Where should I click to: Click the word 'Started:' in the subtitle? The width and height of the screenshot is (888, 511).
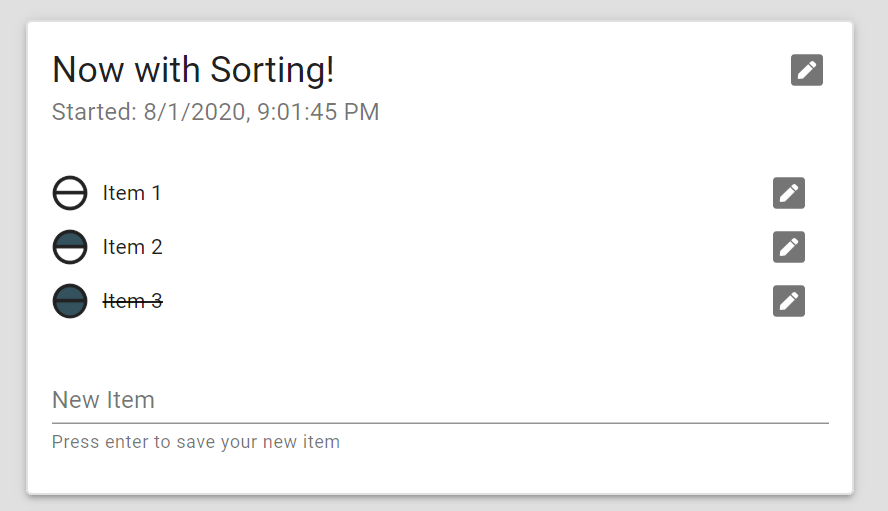pyautogui.click(x=94, y=112)
